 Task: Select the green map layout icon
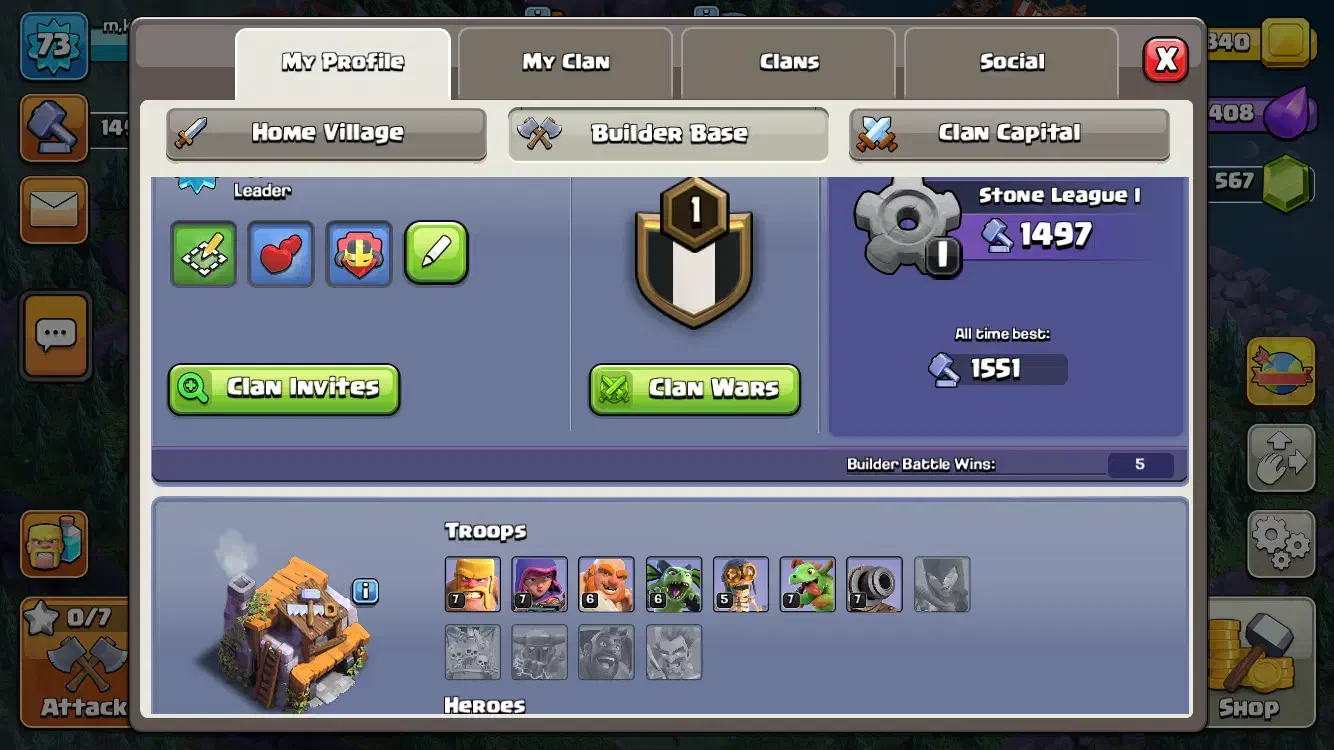pyautogui.click(x=203, y=254)
